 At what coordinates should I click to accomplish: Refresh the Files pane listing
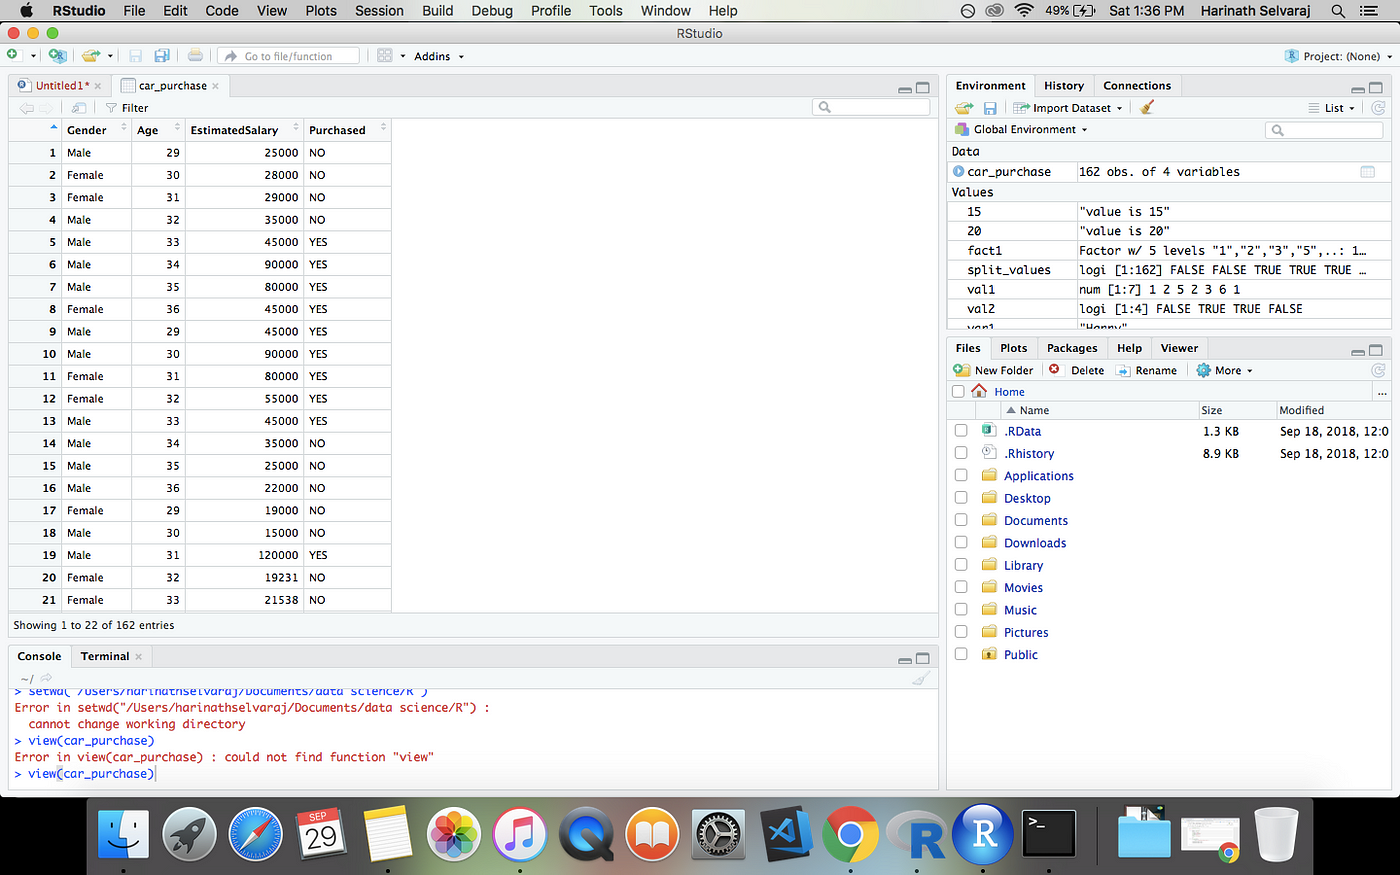pyautogui.click(x=1378, y=370)
